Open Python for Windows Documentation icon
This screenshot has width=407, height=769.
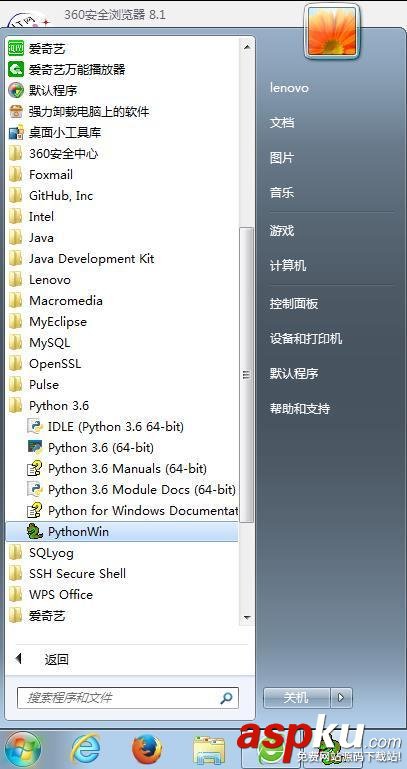point(35,511)
